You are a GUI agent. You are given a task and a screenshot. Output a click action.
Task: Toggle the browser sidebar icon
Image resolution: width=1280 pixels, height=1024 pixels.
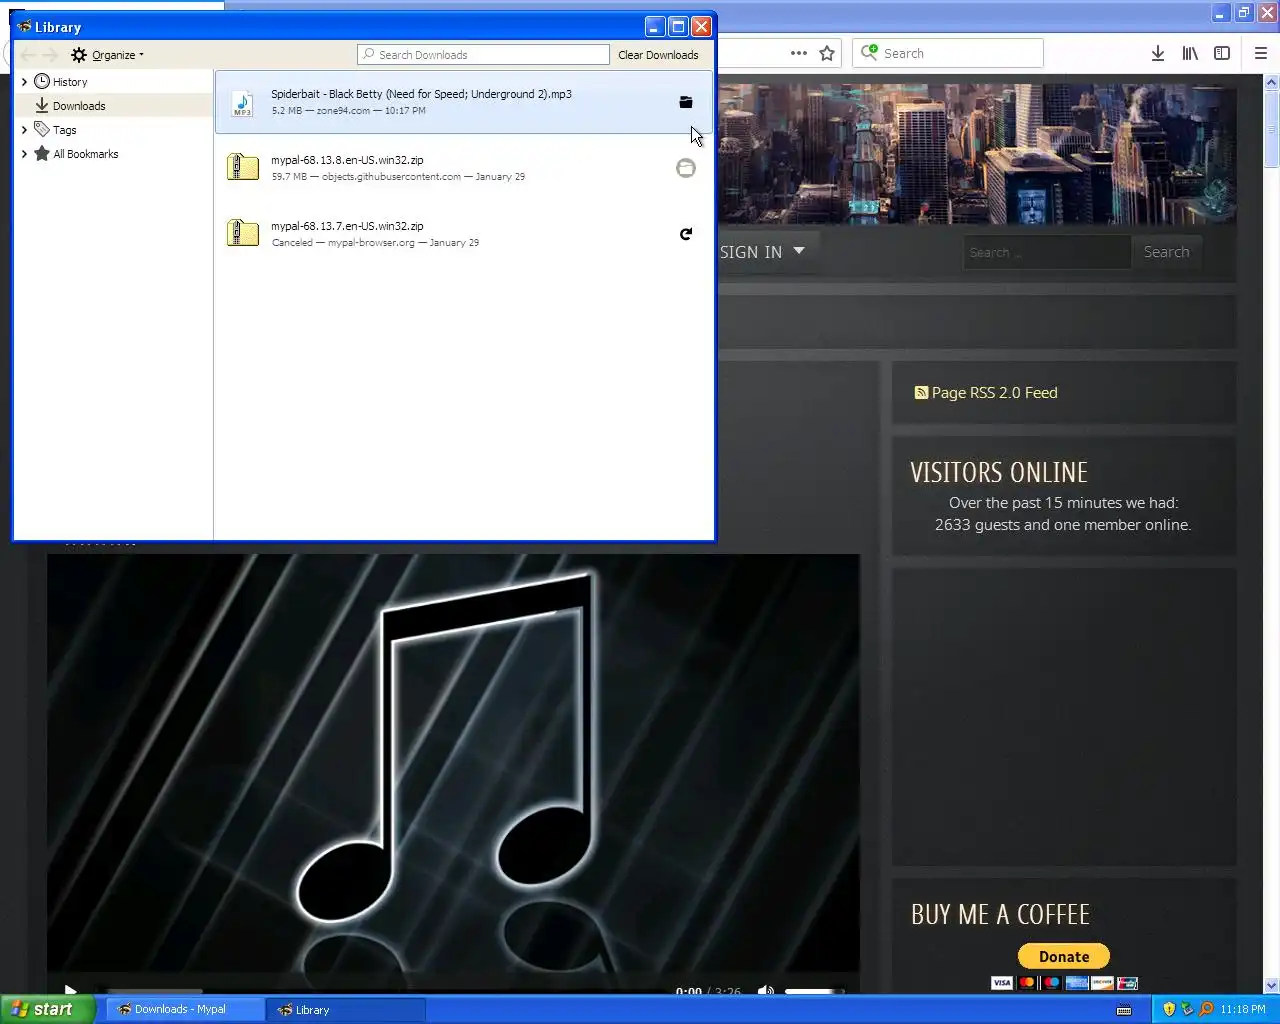click(x=1222, y=53)
